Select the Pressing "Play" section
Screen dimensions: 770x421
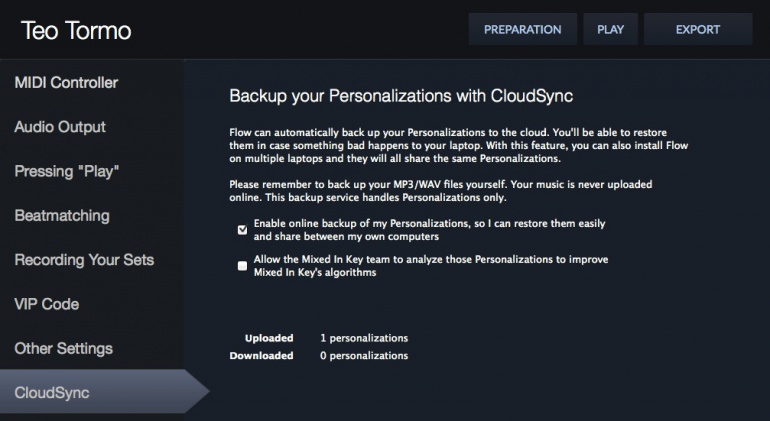(67, 171)
